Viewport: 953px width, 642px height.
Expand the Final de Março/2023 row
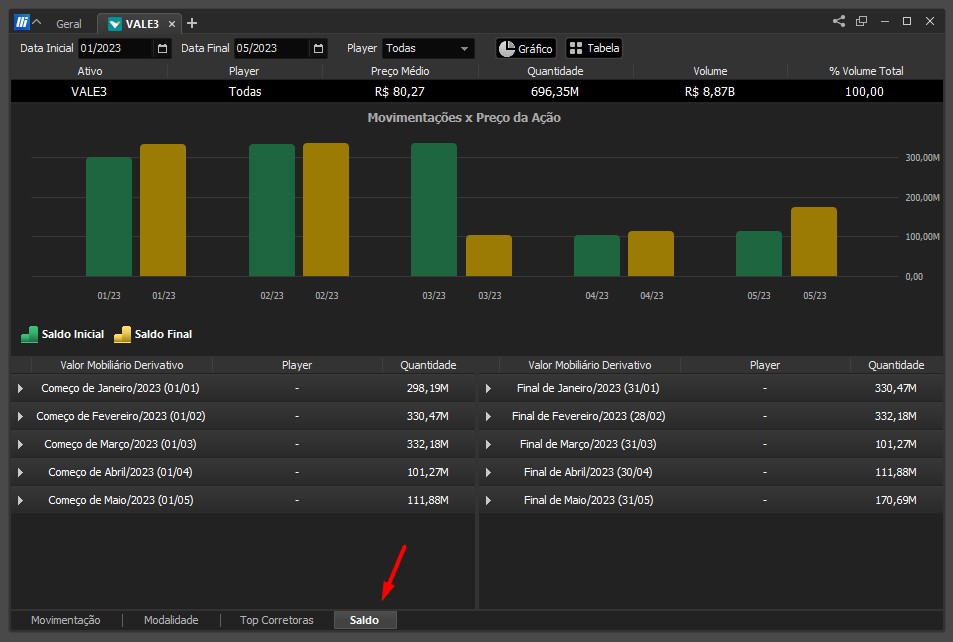click(488, 444)
